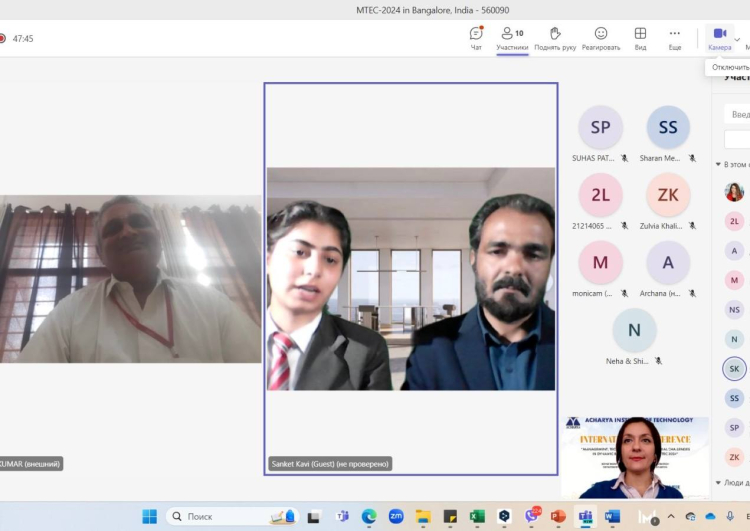Select the SP avatar tile SUHAS PAT...
This screenshot has width=750, height=531.
[x=600, y=128]
